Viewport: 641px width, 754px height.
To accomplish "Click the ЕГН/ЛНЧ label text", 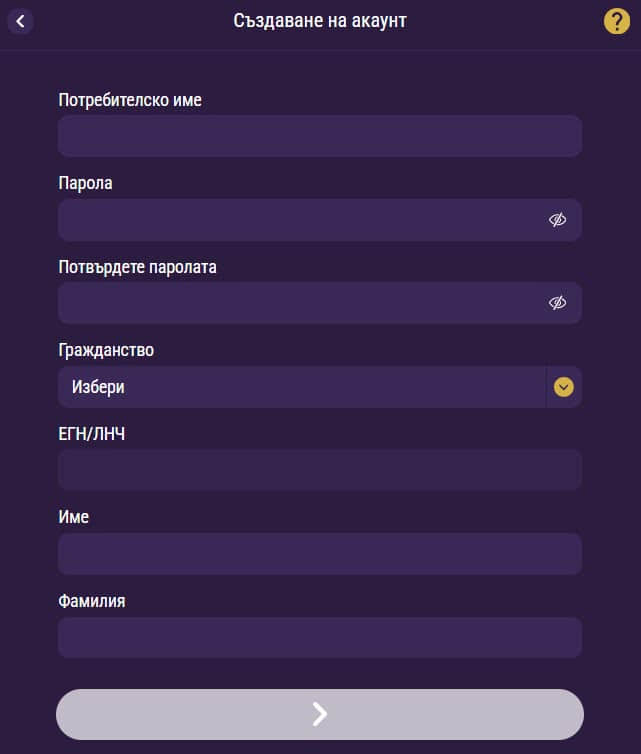I will coord(92,434).
